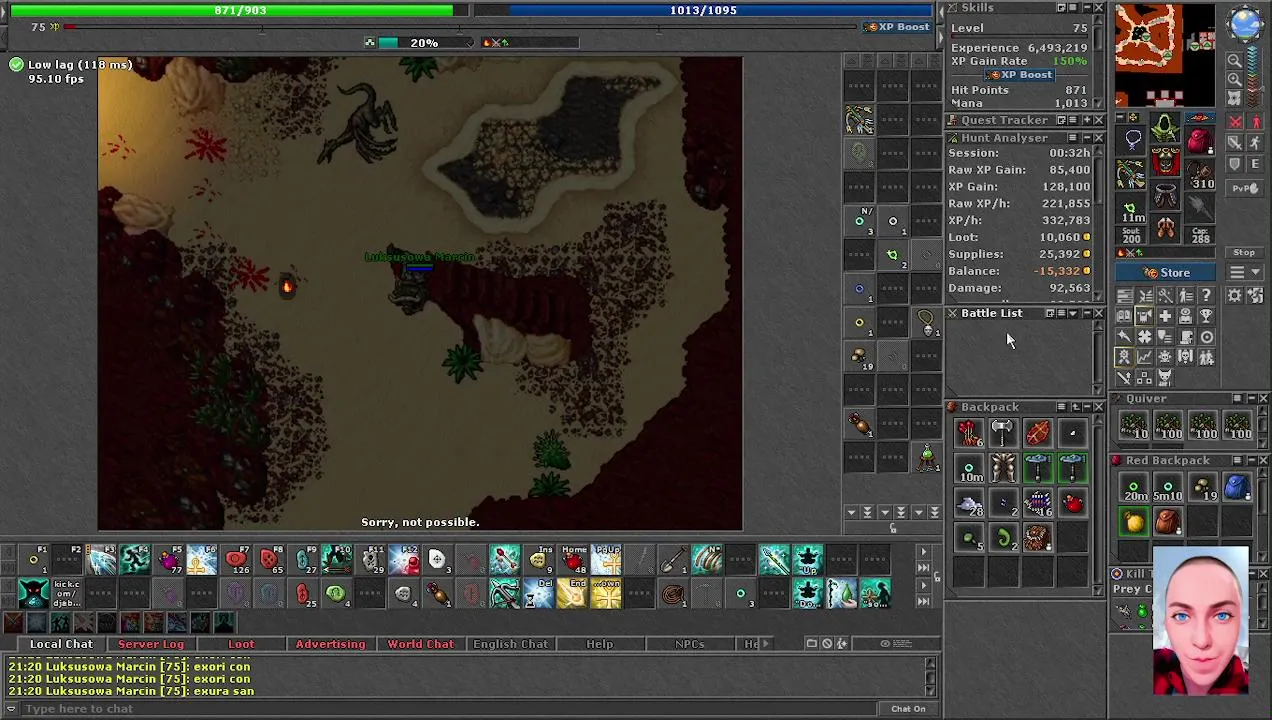Use the F8 red potion hotkey
The height and width of the screenshot is (720, 1272).
click(x=270, y=559)
